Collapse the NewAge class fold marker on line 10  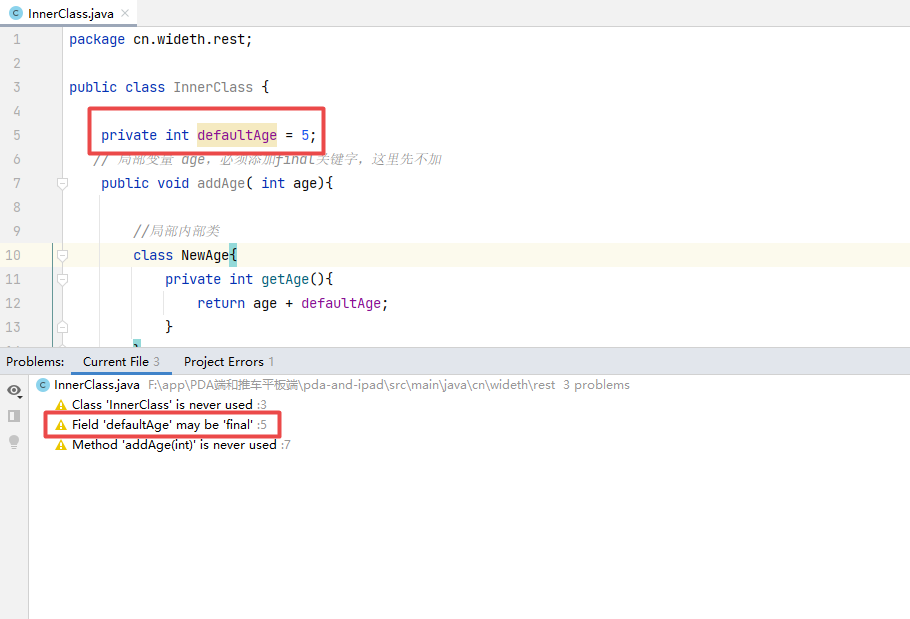(x=62, y=255)
